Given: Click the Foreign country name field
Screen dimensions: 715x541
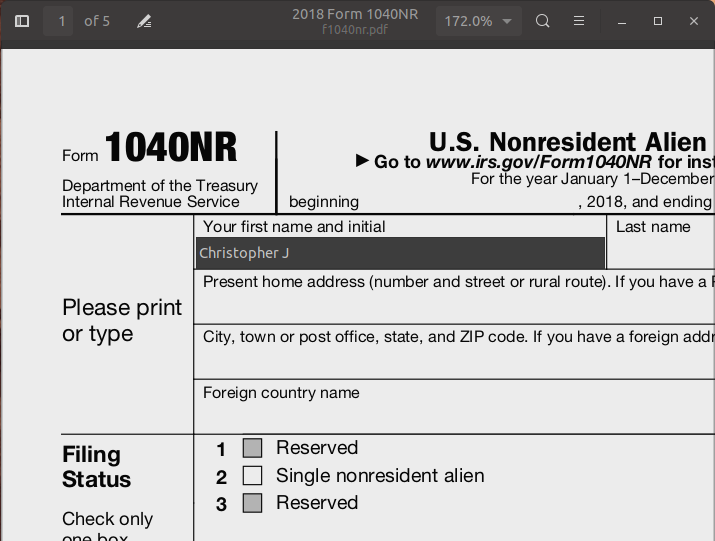Looking at the screenshot, I should (454, 417).
